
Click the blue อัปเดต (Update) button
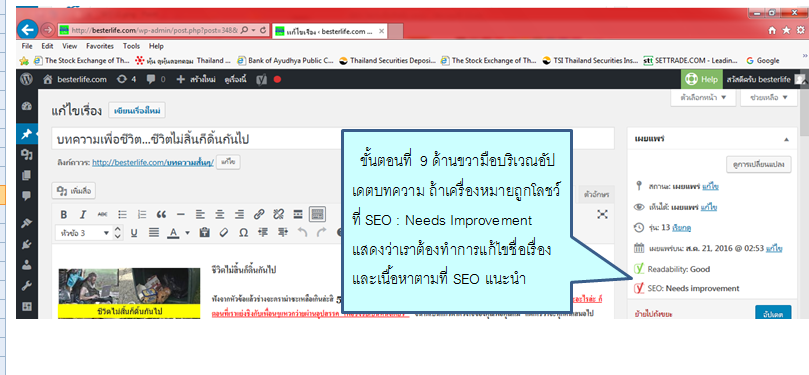(x=773, y=313)
